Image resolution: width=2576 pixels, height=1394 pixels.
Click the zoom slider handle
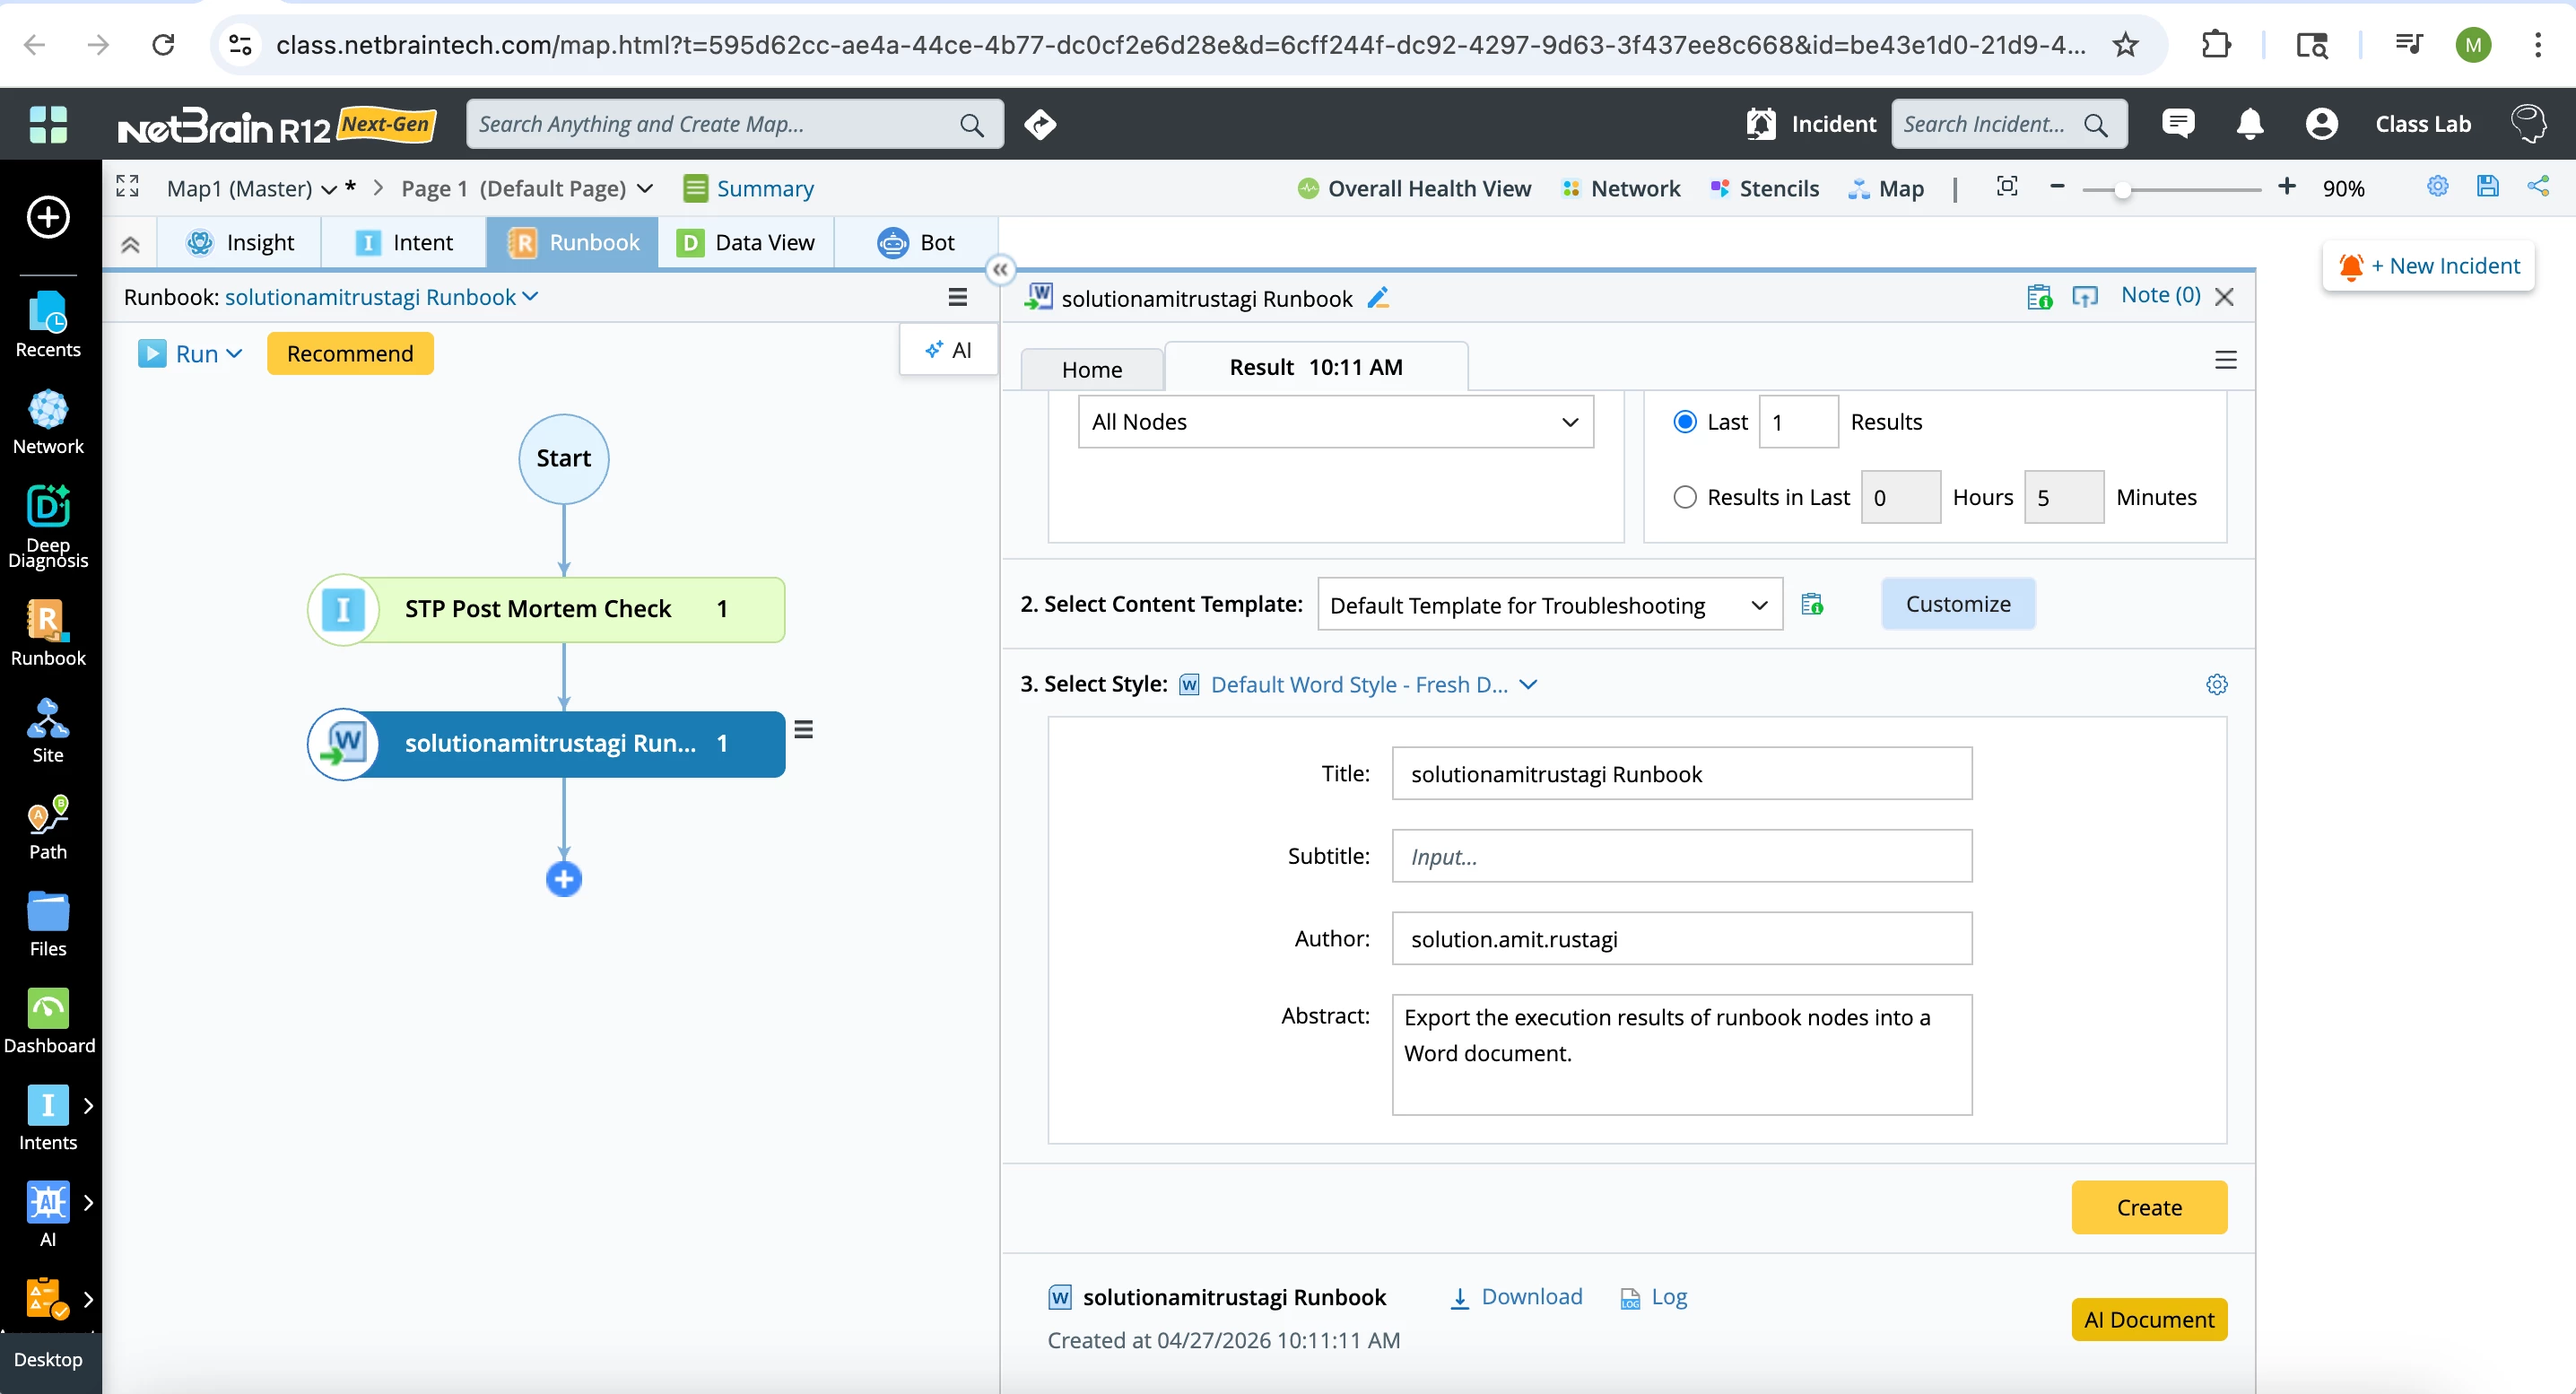pos(2121,190)
